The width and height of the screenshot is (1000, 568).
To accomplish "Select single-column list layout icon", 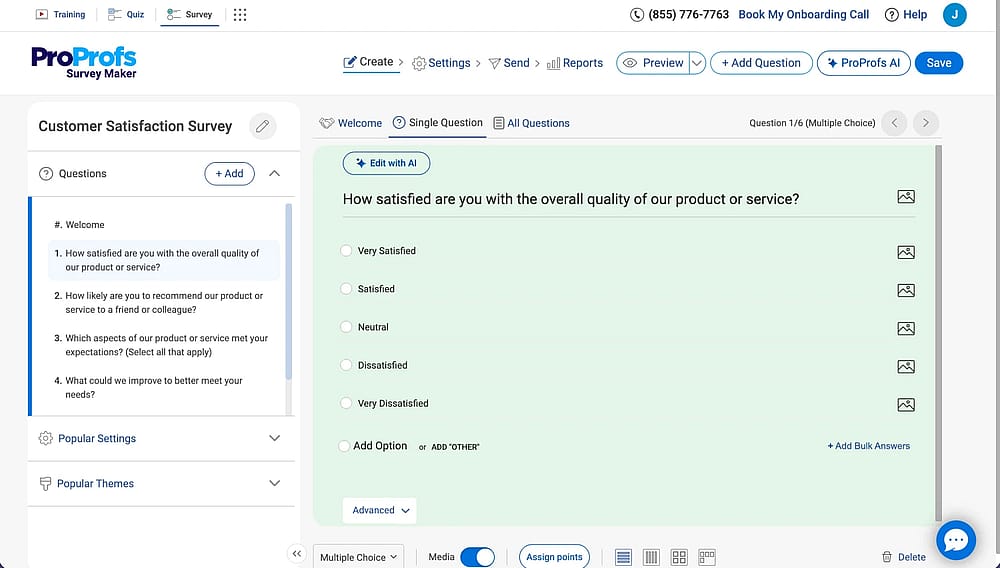I will [623, 557].
